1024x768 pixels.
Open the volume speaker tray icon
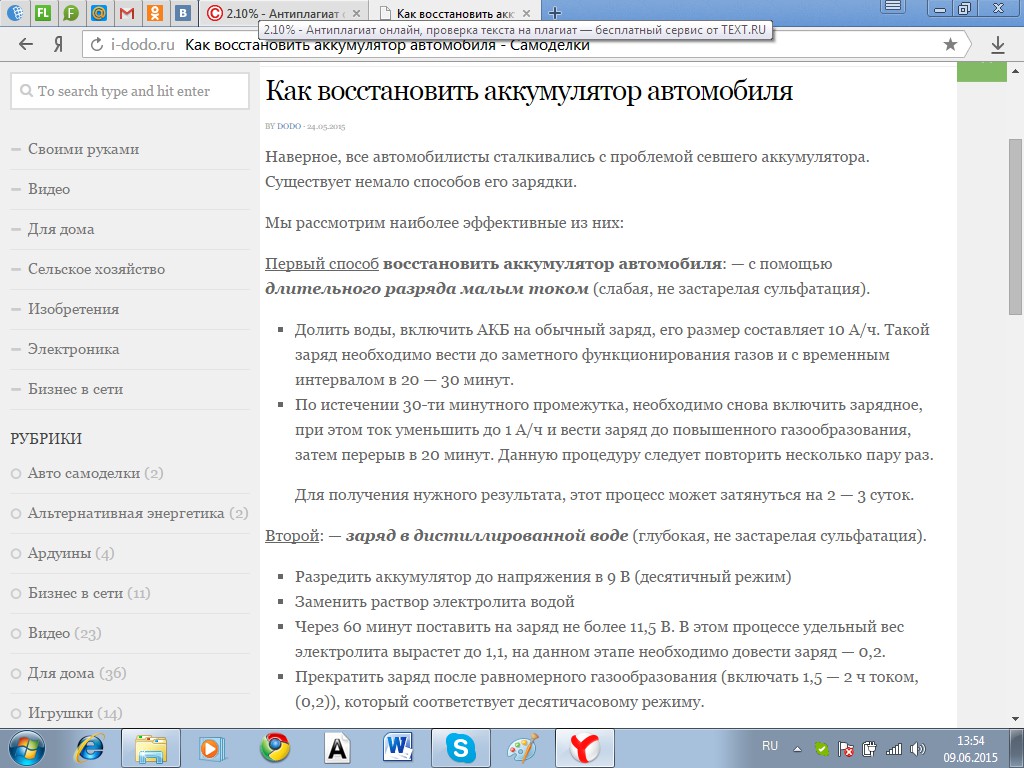click(x=918, y=750)
